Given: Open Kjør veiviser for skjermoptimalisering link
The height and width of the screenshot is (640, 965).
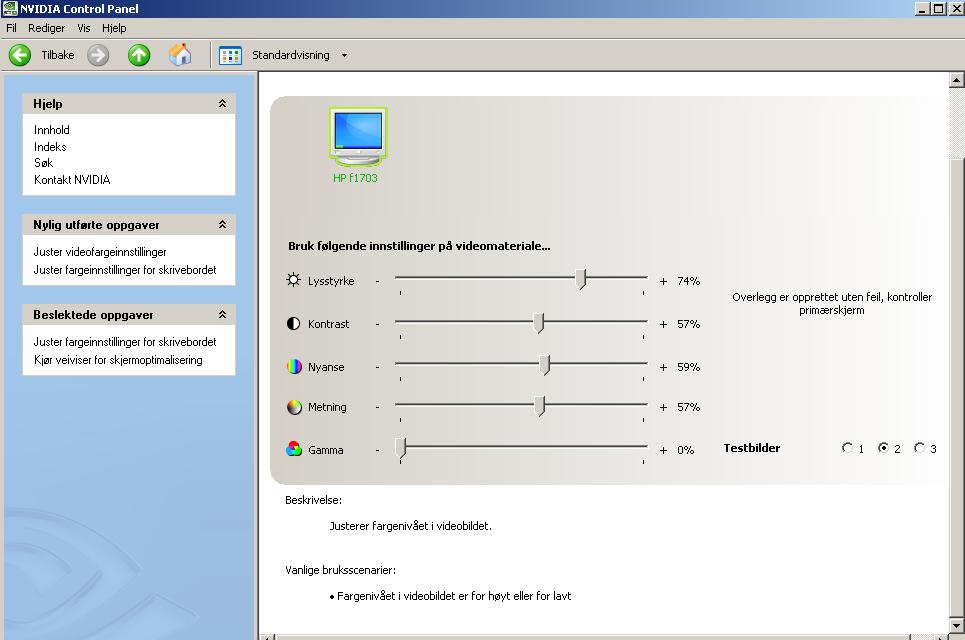Looking at the screenshot, I should [118, 360].
